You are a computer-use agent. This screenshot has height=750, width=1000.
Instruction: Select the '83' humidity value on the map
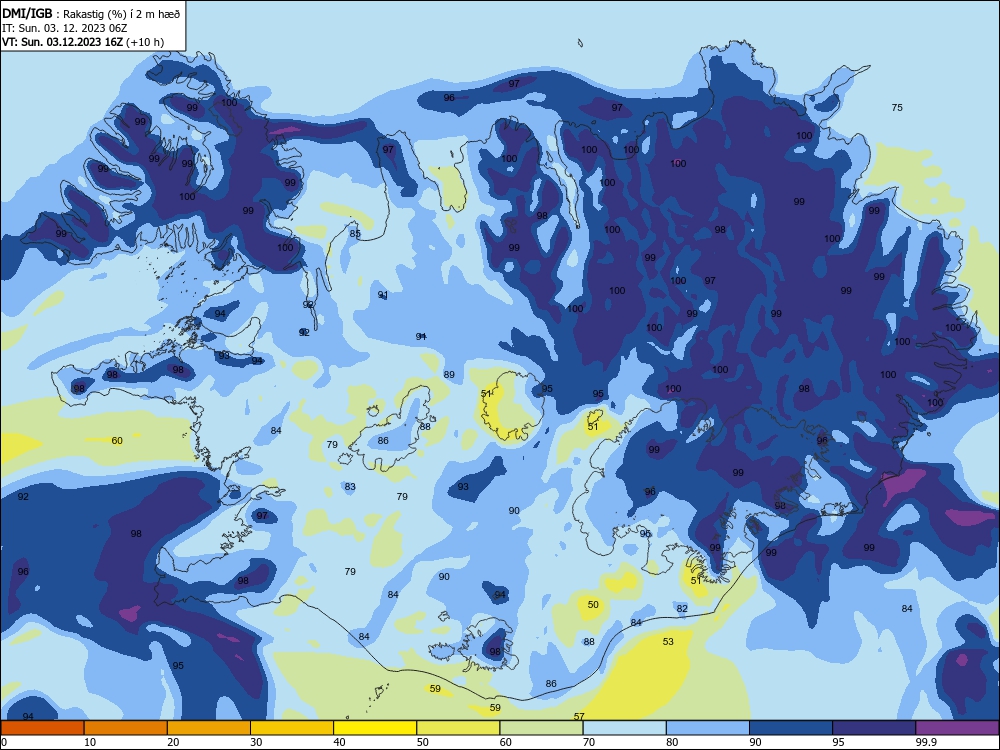click(x=349, y=487)
